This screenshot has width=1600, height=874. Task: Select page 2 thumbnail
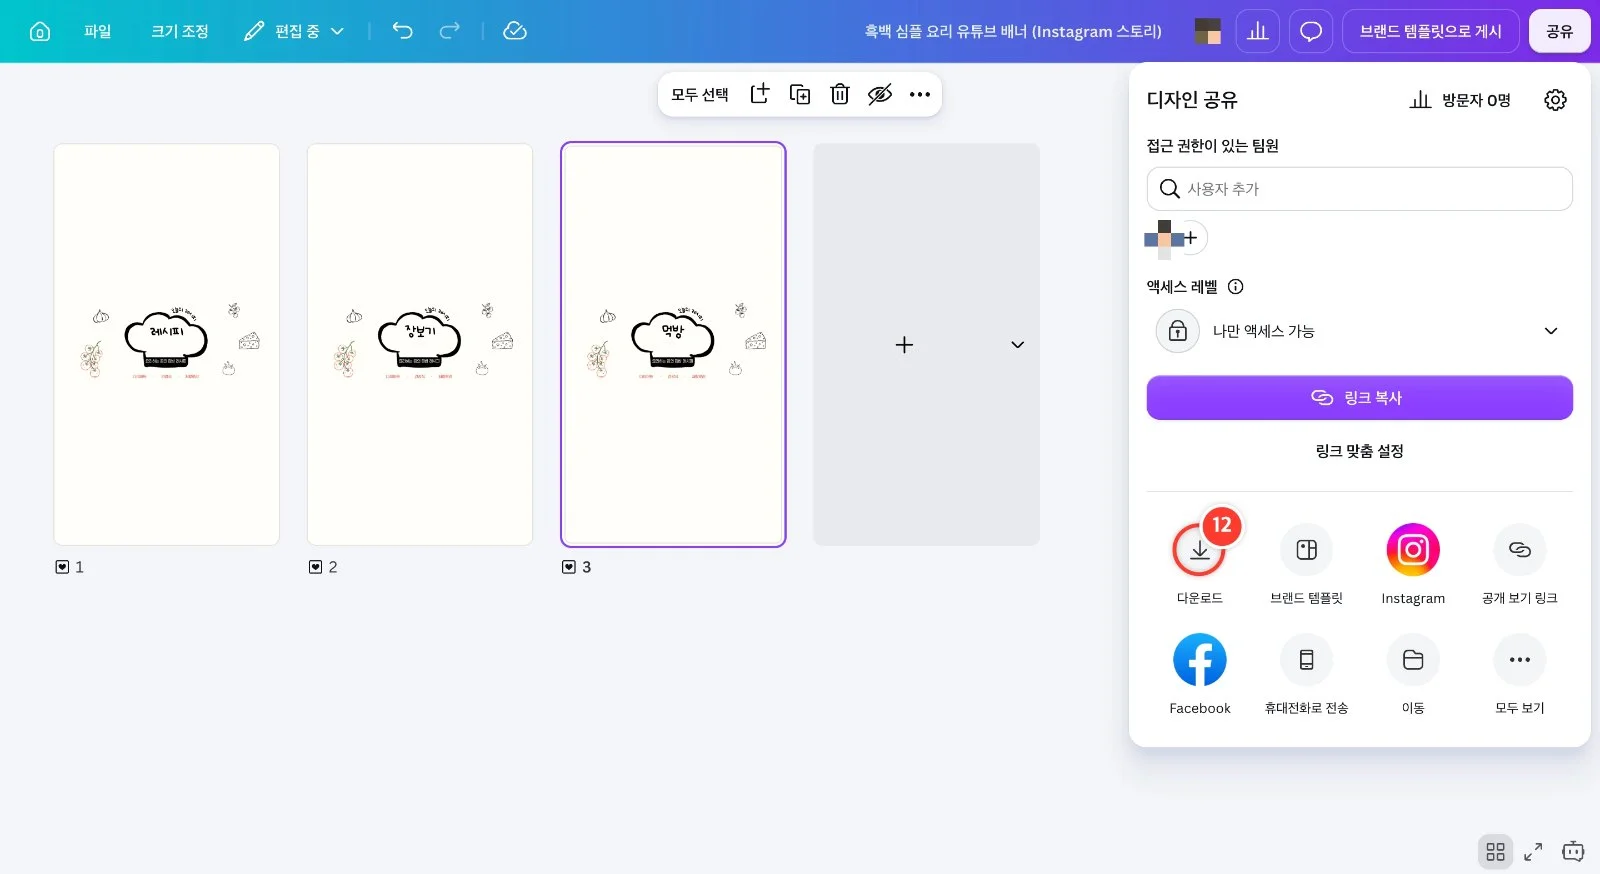tap(420, 344)
